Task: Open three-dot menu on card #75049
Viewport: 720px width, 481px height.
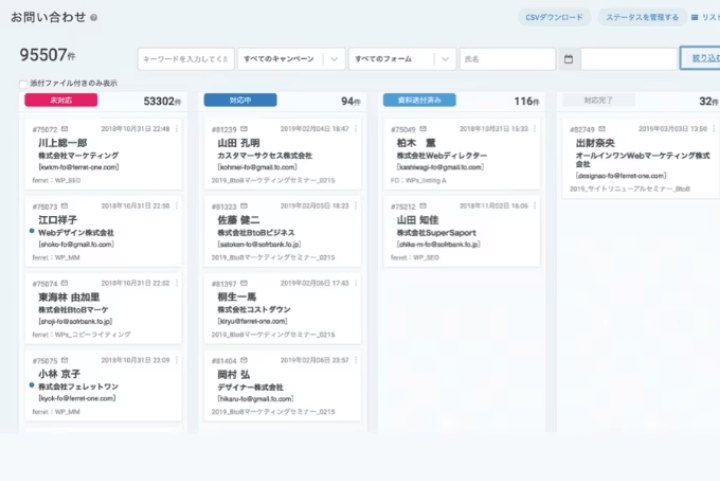Action: click(x=535, y=129)
